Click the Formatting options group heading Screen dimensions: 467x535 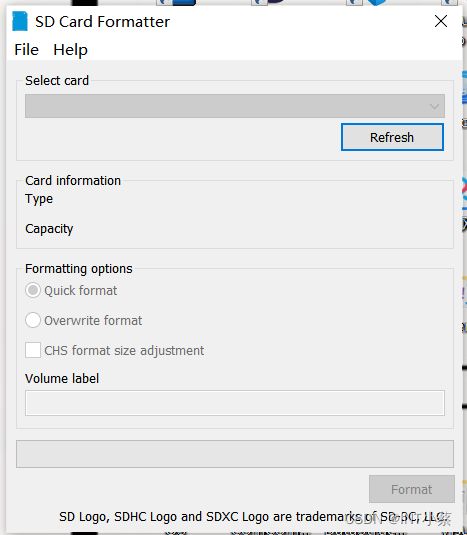tap(79, 269)
